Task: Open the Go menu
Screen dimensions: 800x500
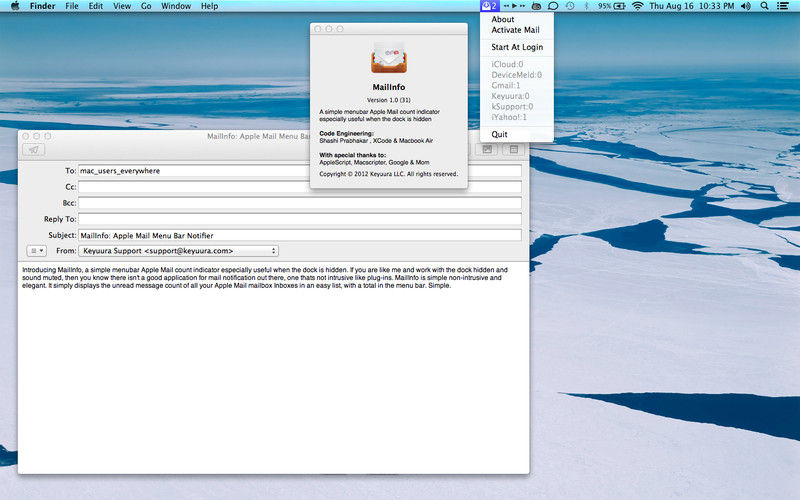Action: (146, 6)
